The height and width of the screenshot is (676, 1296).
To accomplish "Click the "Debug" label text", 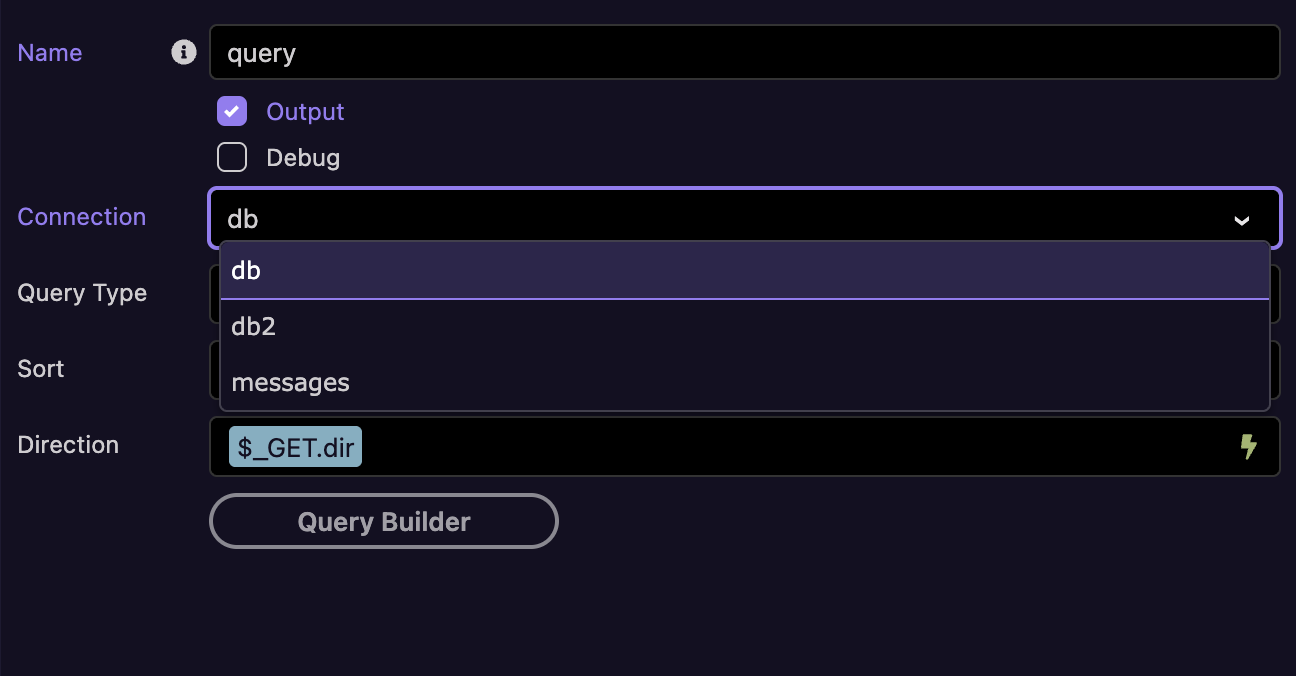I will 303,158.
